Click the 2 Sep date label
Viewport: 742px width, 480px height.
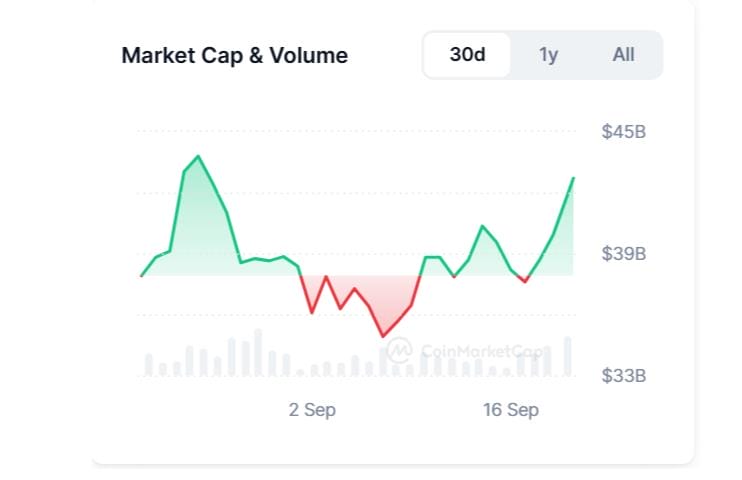click(x=312, y=410)
